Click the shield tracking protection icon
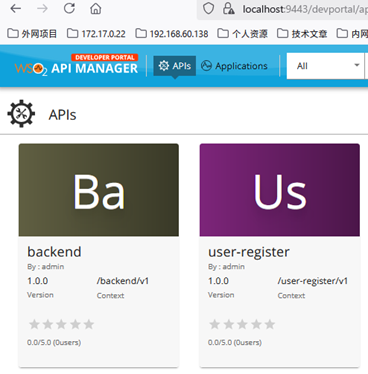This screenshot has width=368, height=374. click(208, 9)
